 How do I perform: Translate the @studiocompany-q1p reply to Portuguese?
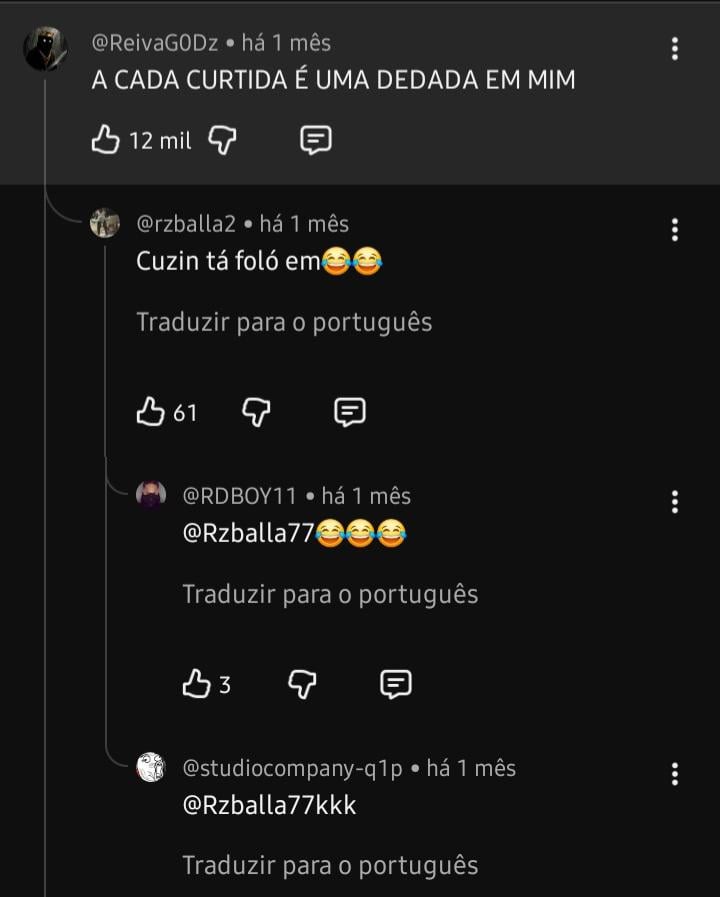point(330,865)
